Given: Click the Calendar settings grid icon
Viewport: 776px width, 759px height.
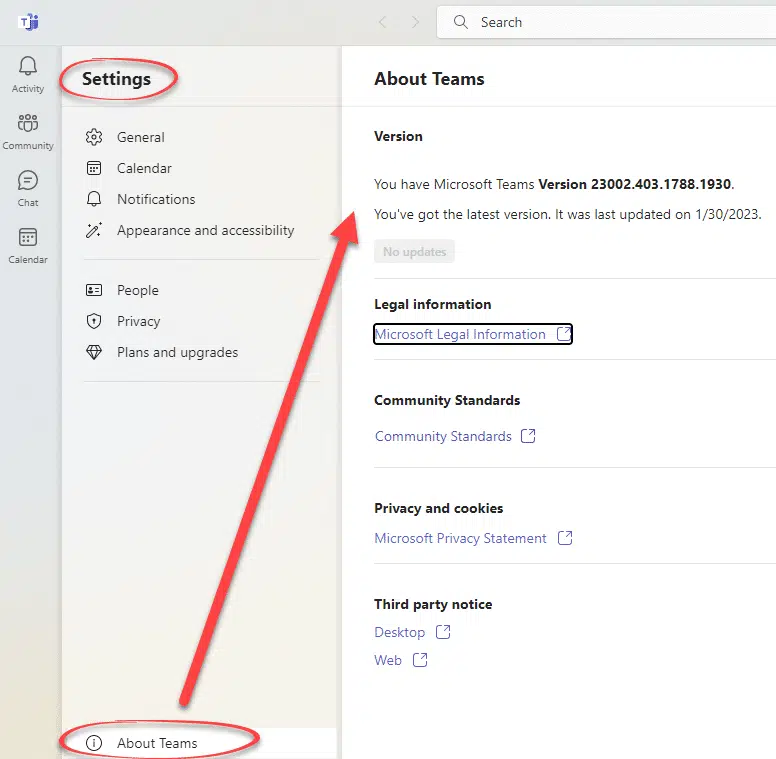Looking at the screenshot, I should tap(94, 168).
